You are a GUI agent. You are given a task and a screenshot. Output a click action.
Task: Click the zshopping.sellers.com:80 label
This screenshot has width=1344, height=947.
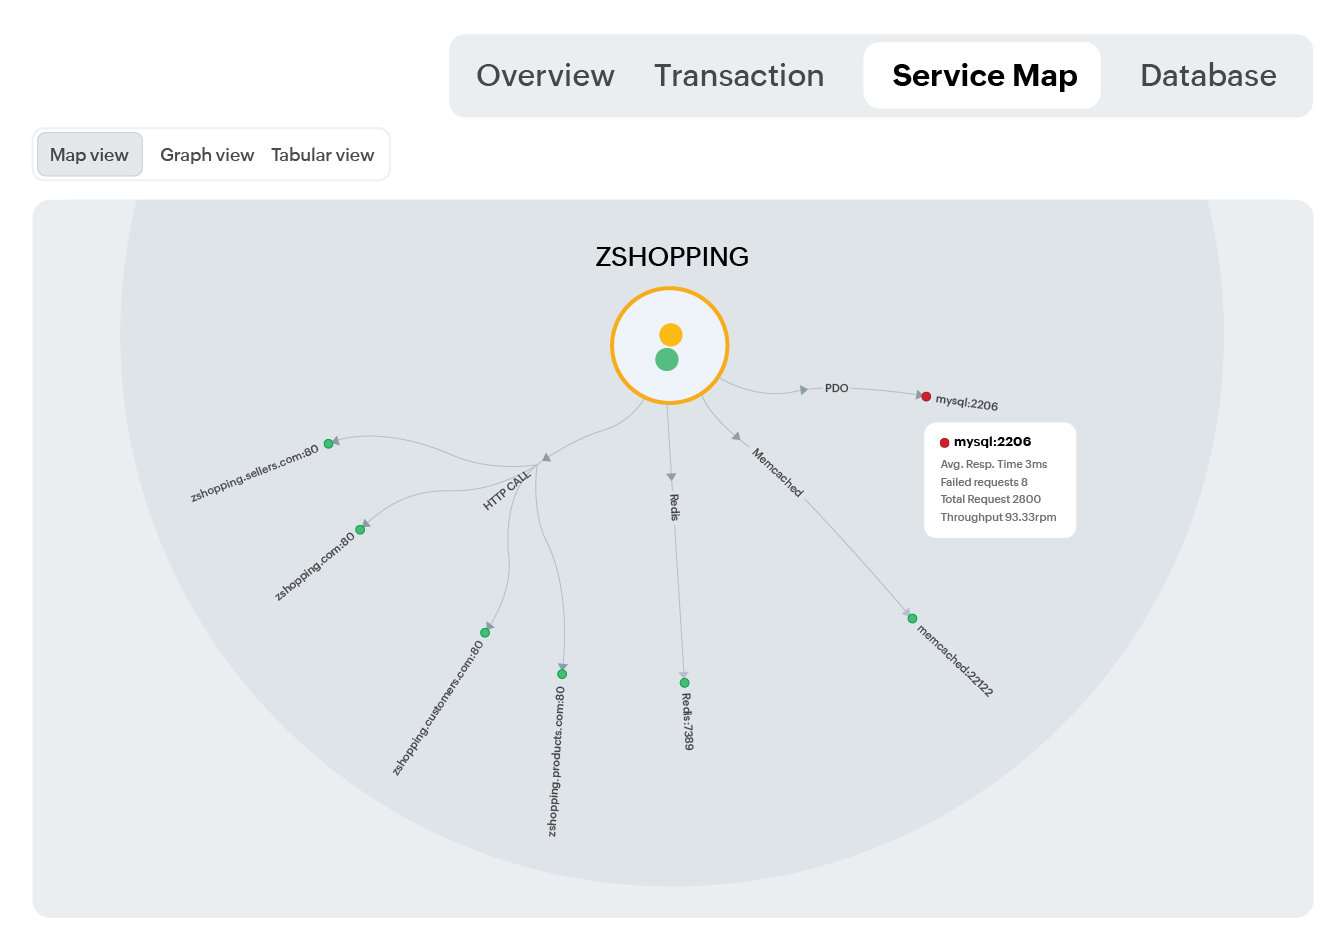pos(255,474)
